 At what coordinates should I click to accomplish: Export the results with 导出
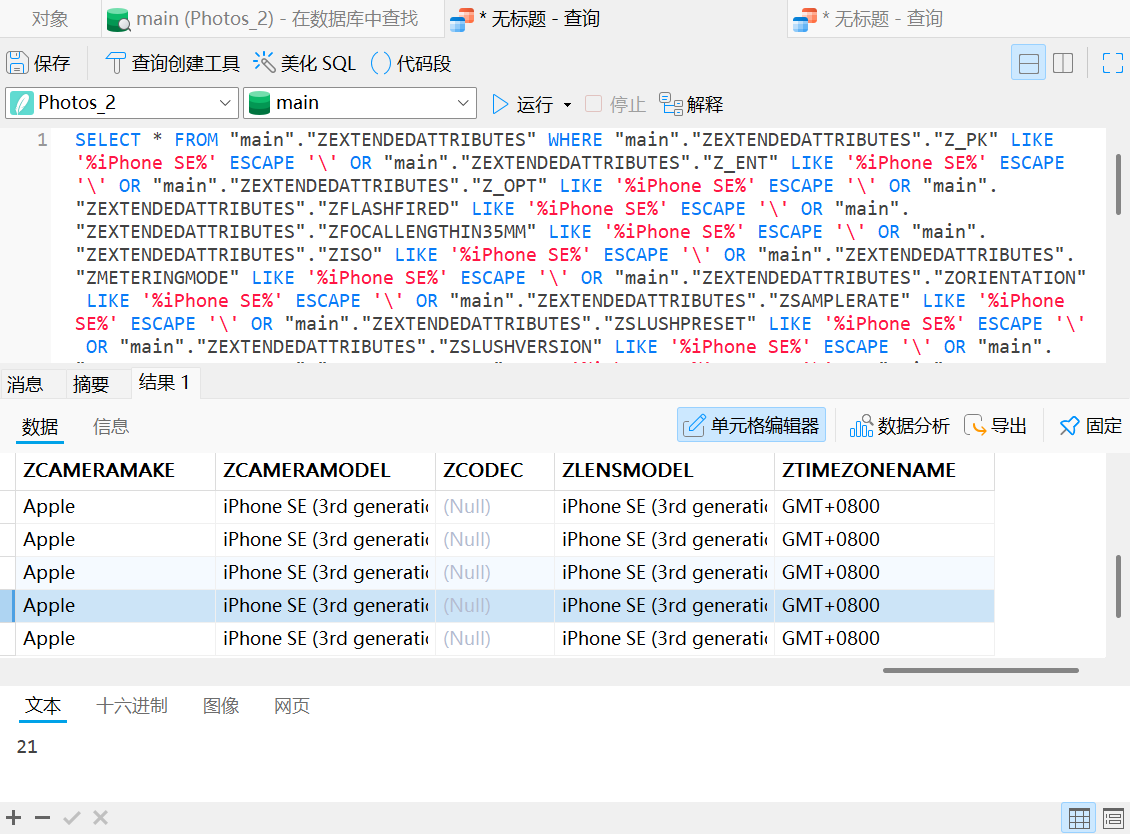click(x=995, y=426)
